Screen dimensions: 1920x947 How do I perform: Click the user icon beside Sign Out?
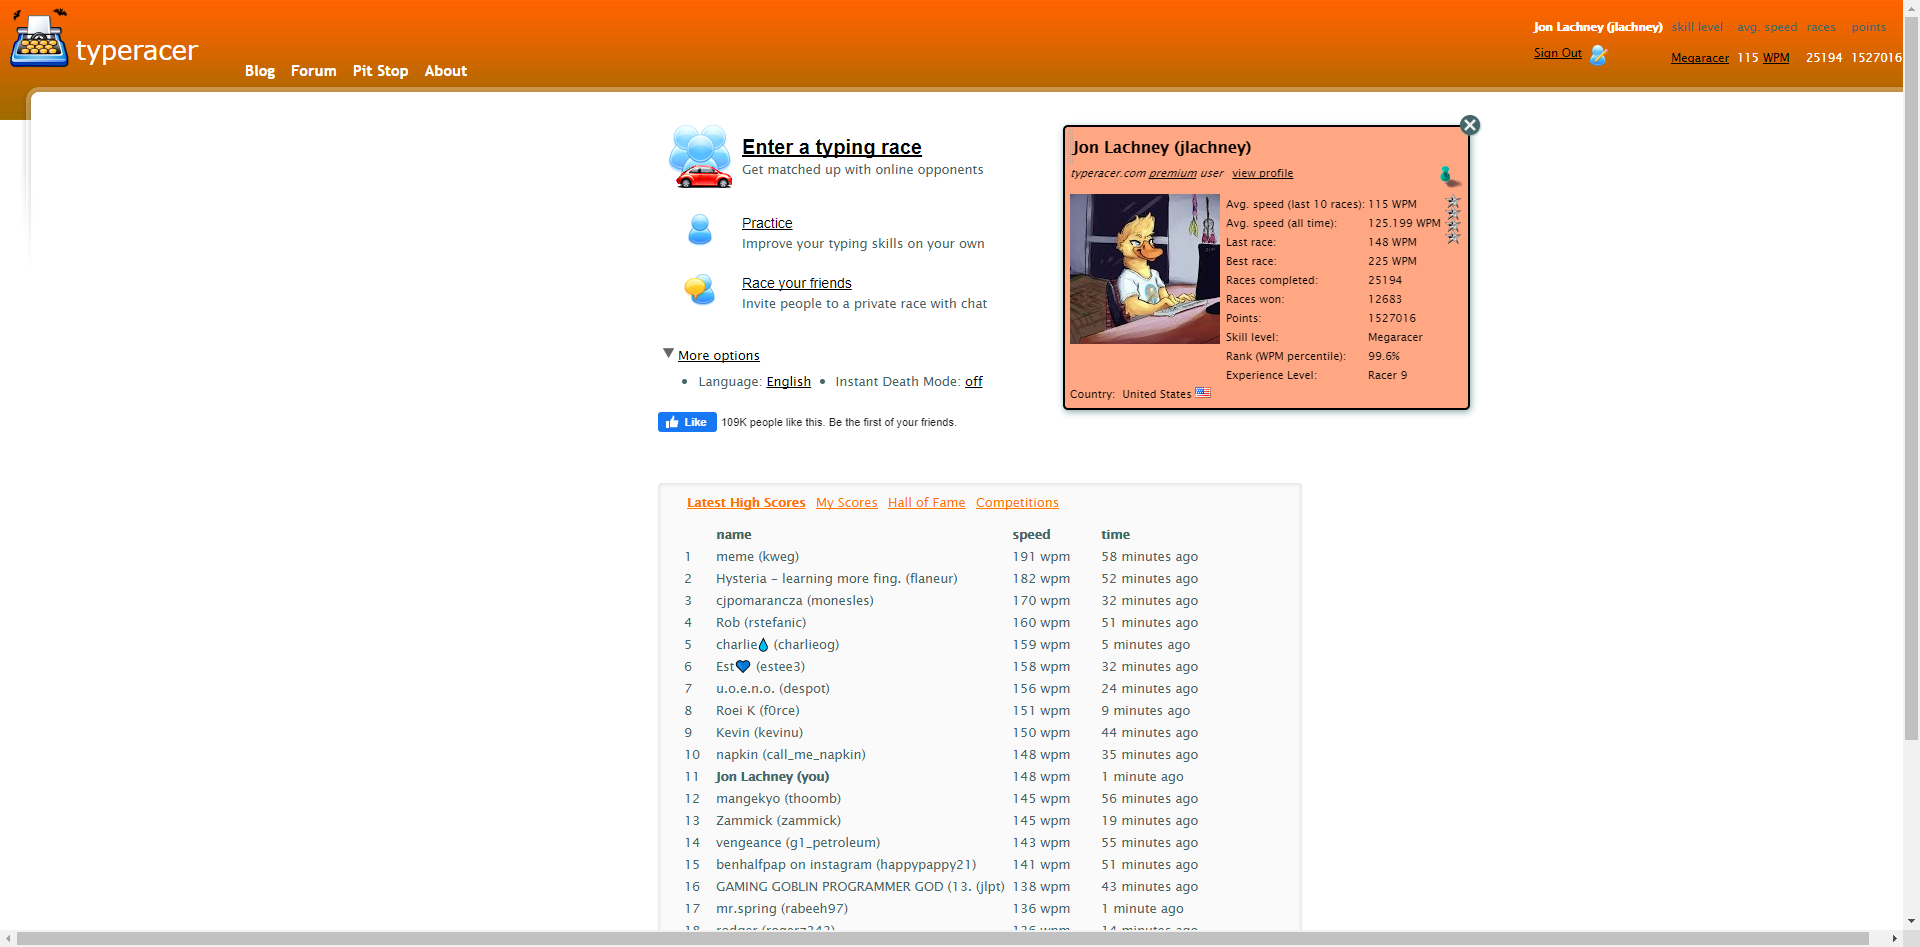(x=1598, y=55)
